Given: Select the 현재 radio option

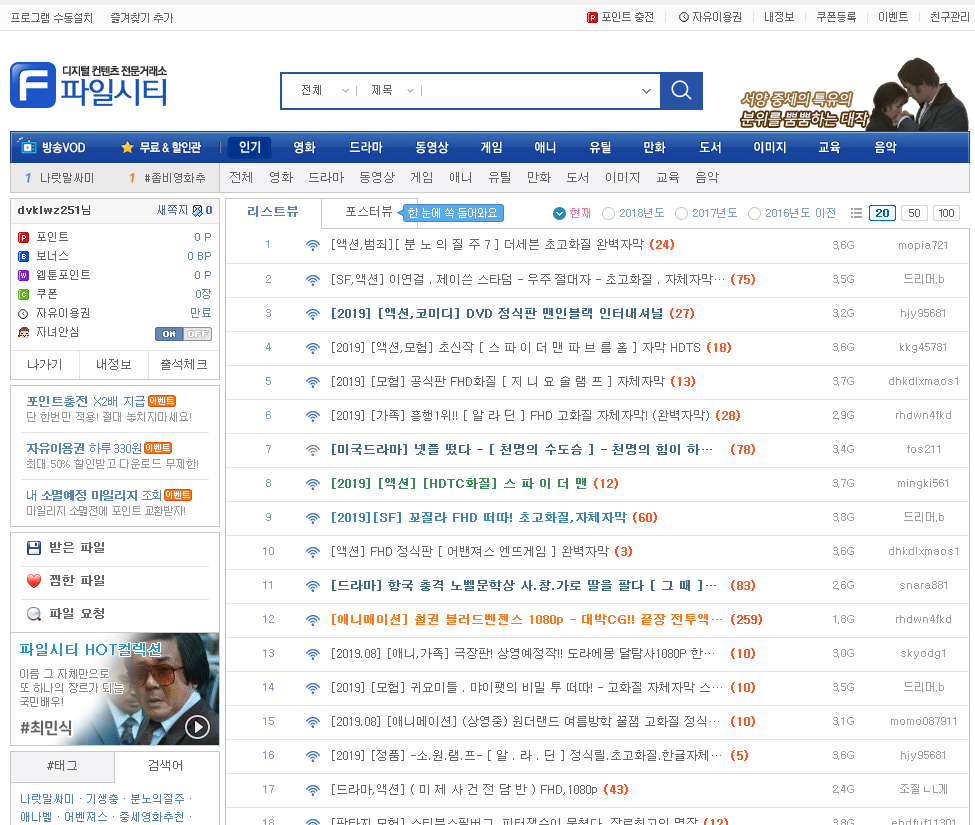Looking at the screenshot, I should (559, 213).
